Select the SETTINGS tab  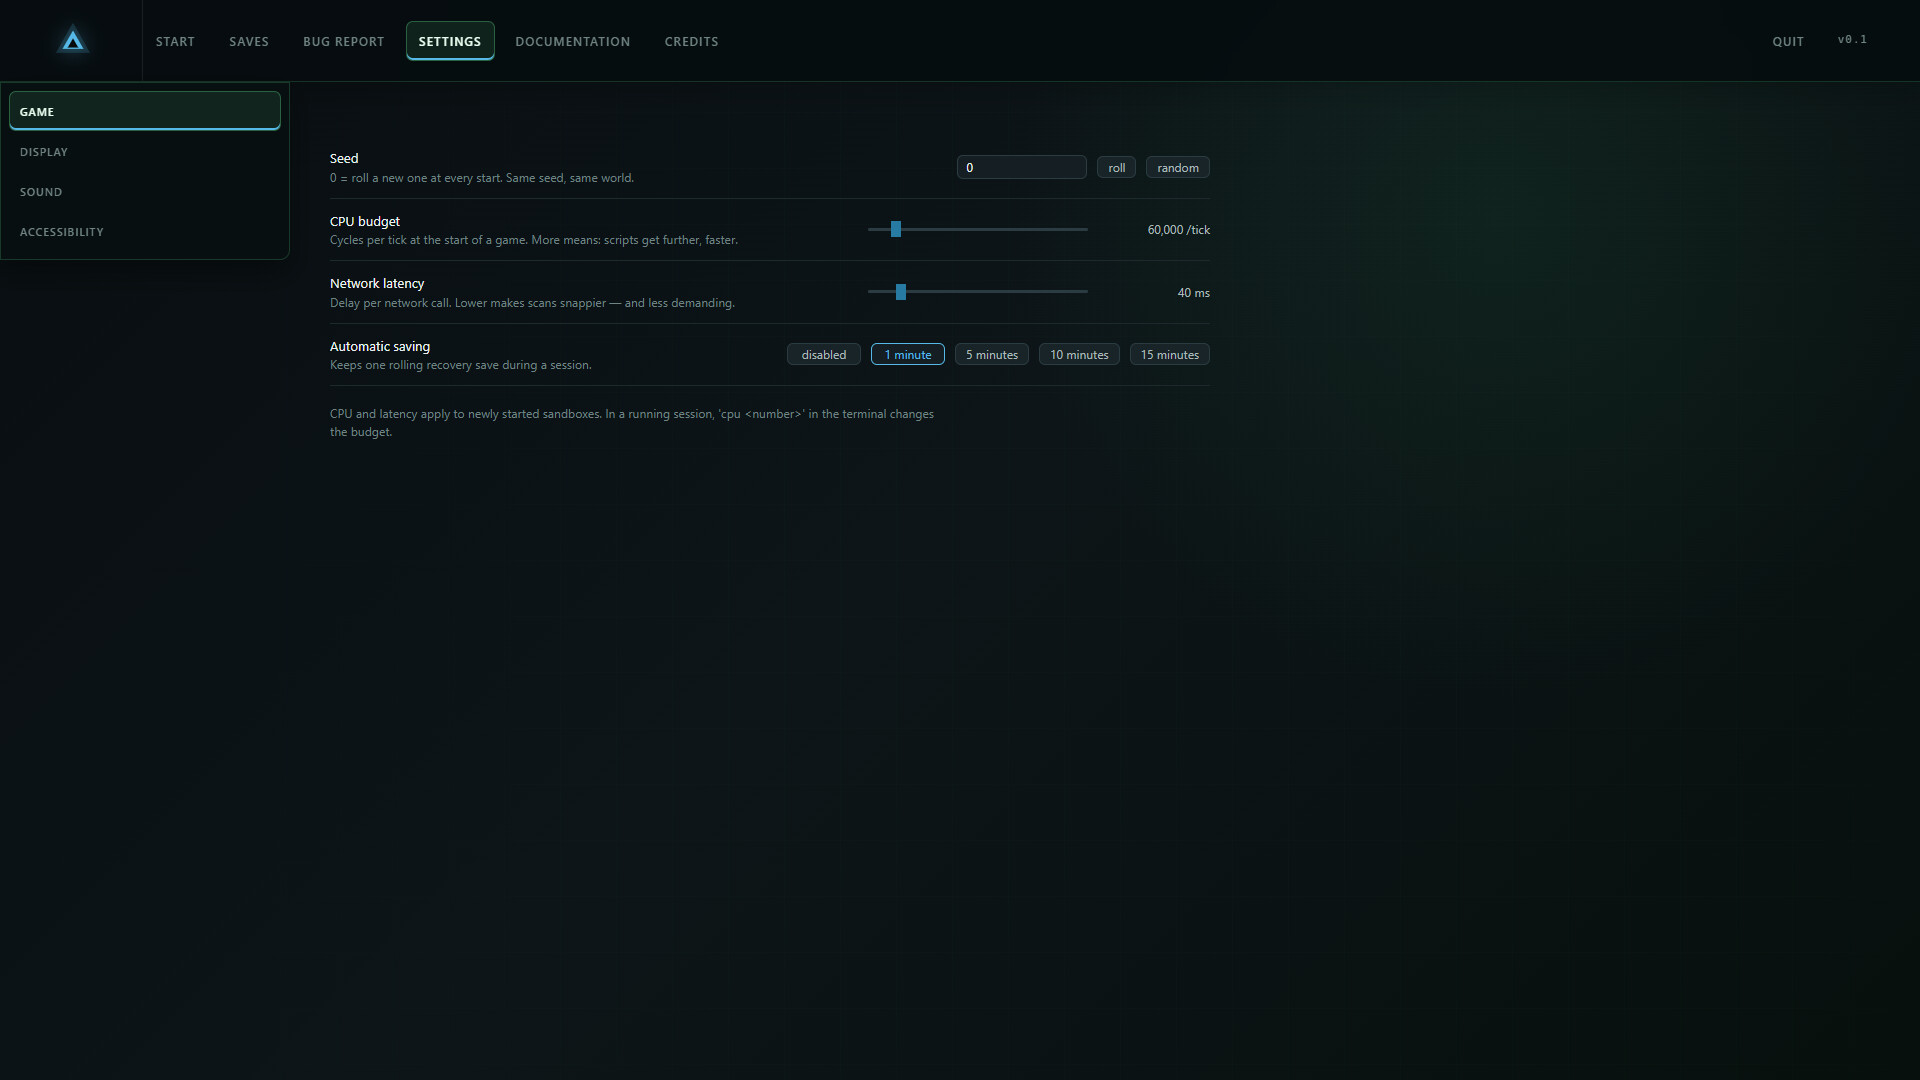pyautogui.click(x=450, y=41)
